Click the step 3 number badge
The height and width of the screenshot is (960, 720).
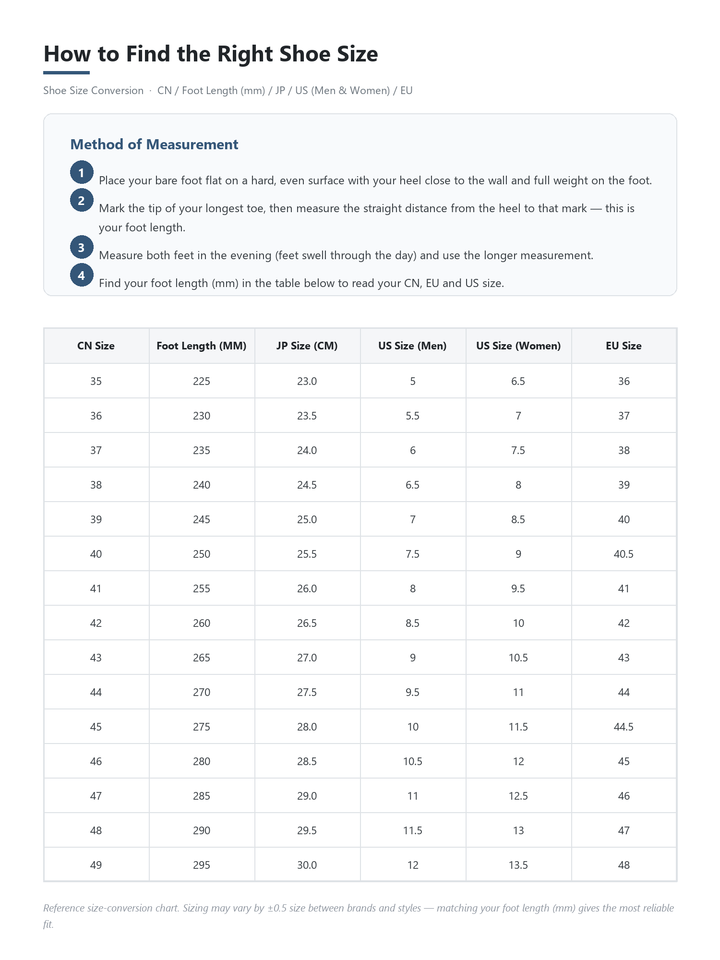[81, 247]
